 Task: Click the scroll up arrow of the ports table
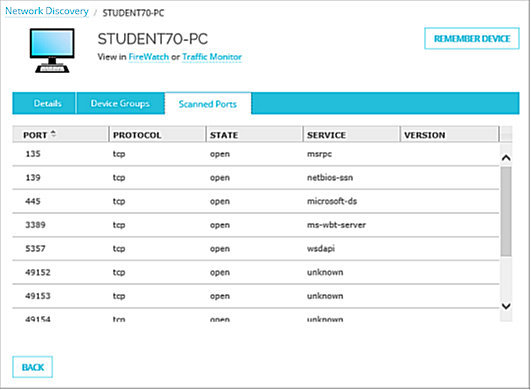[506, 158]
